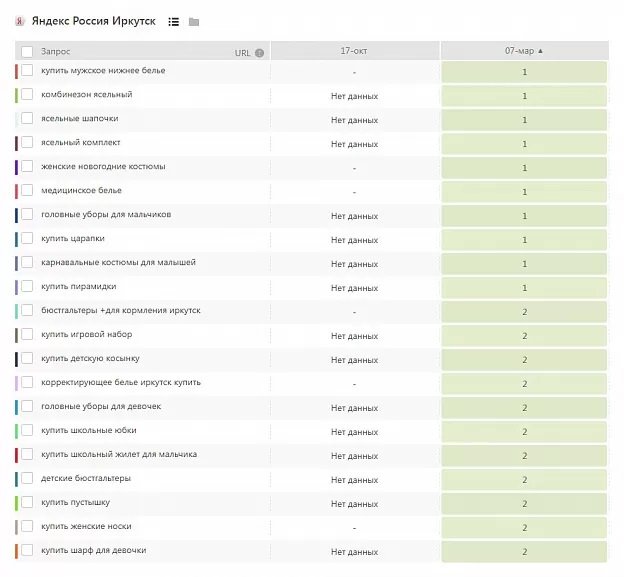
Task: Click the URL column label
Action: [x=242, y=53]
